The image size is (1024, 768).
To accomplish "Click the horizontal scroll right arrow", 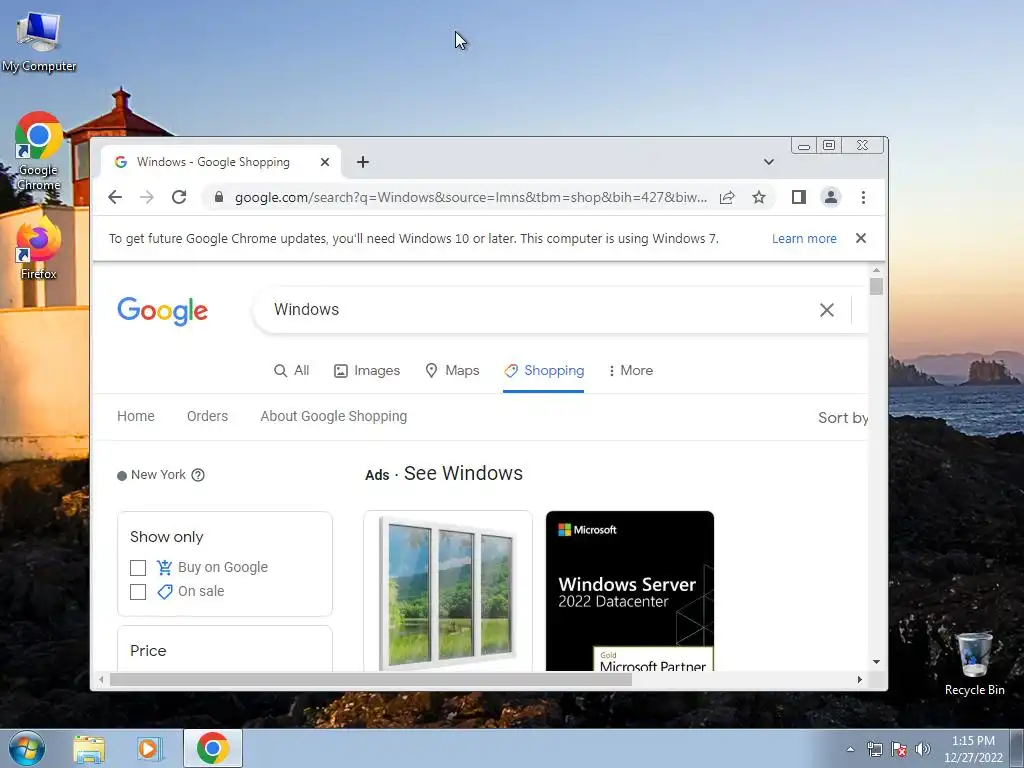I will click(859, 680).
